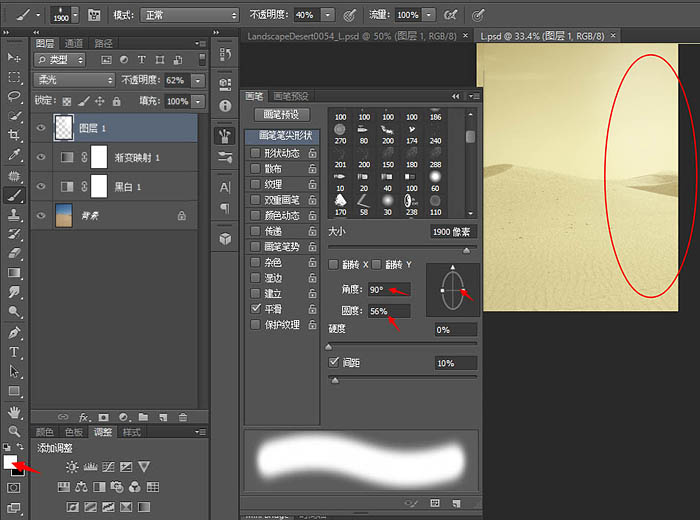Switch to the 通道 channels tab
Image resolution: width=700 pixels, height=520 pixels.
(x=74, y=44)
